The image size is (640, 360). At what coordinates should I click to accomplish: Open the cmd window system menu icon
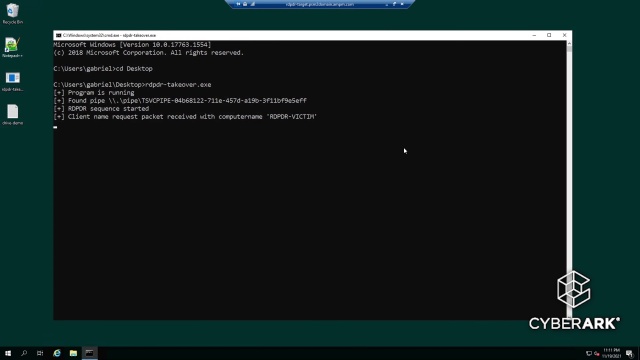pos(58,36)
